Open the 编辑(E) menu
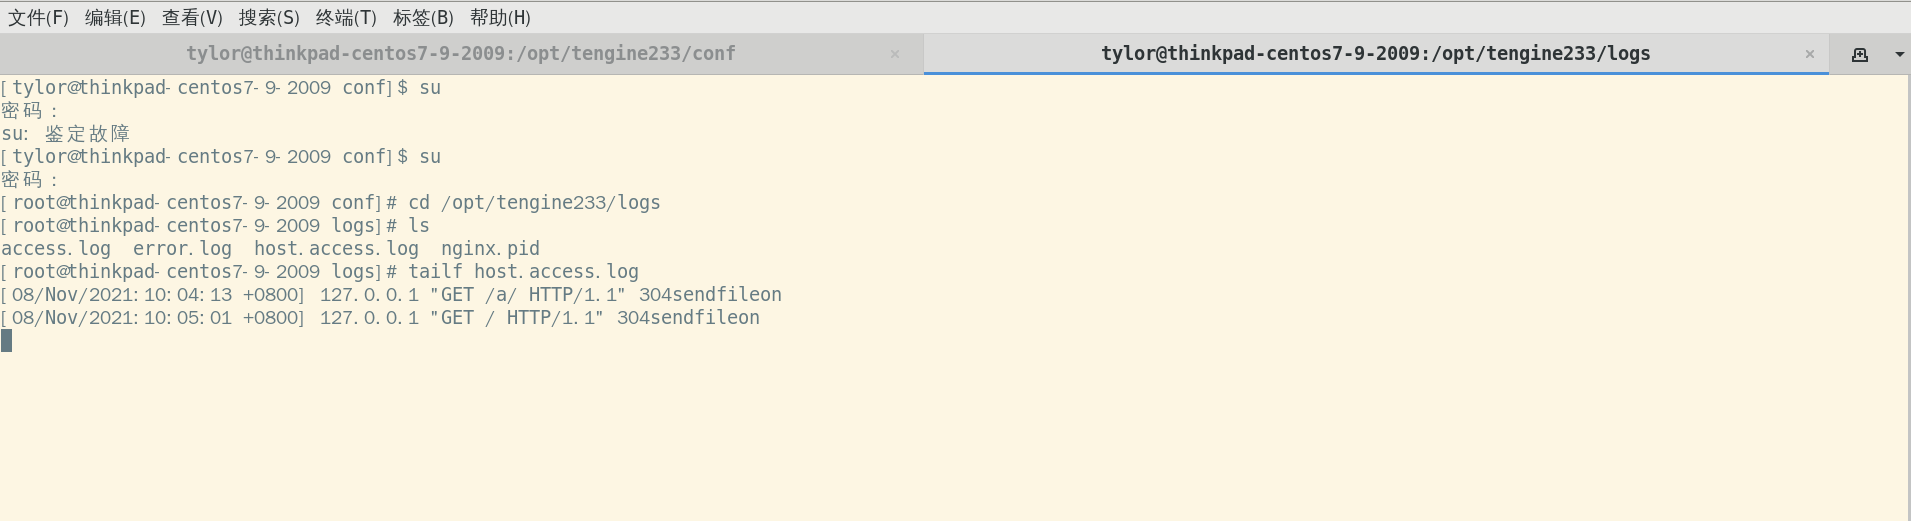 (x=115, y=18)
